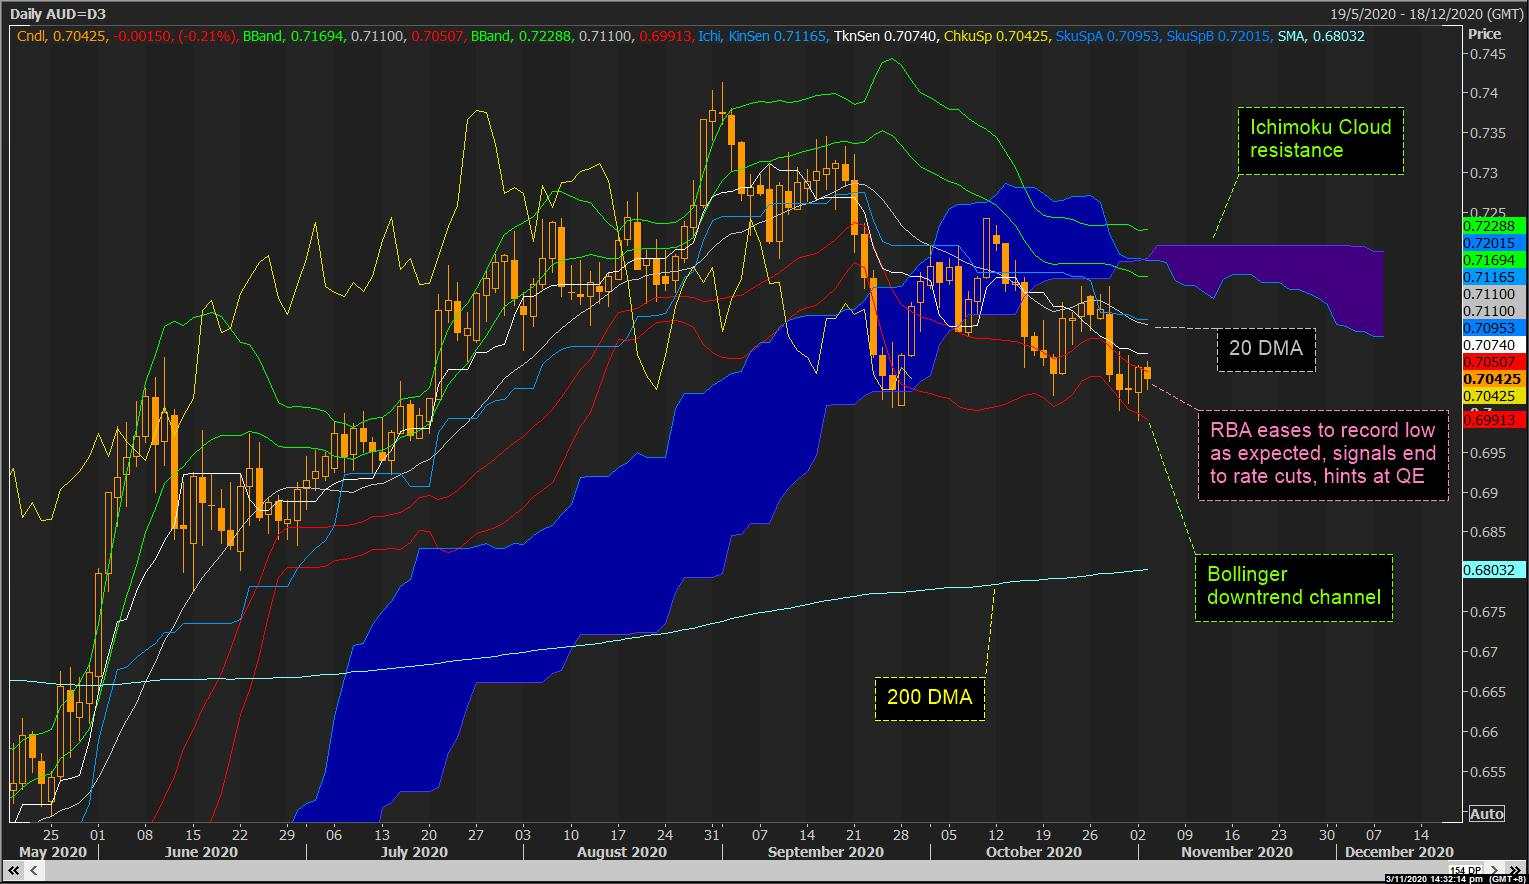This screenshot has height=884, width=1529.
Task: Click the red 0.70507 price tag
Action: point(1493,362)
